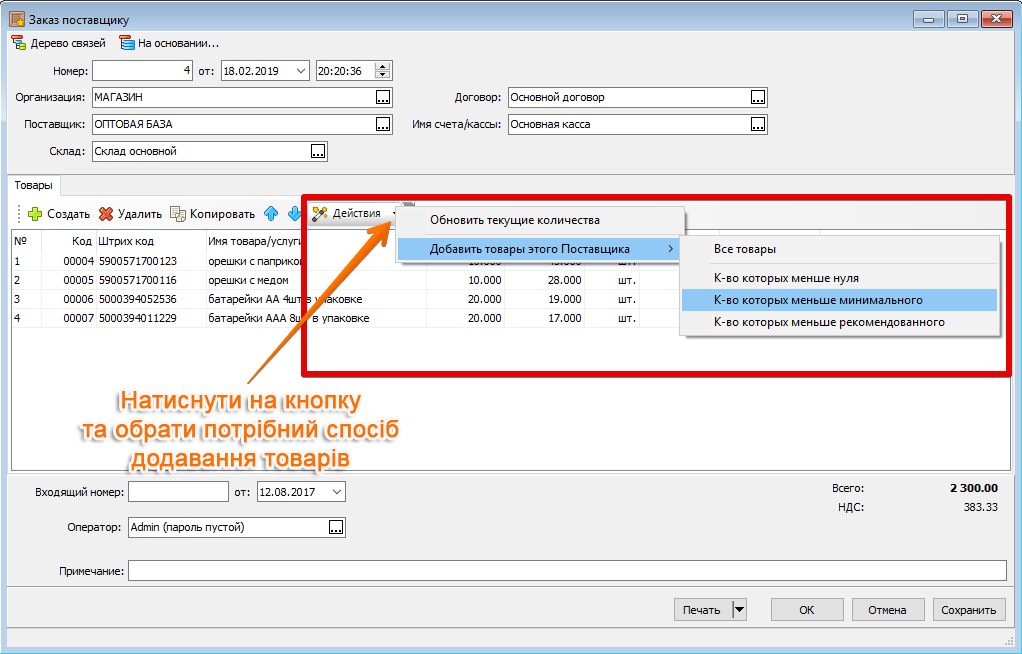
Task: Move row up with blue arrow
Action: [x=271, y=213]
